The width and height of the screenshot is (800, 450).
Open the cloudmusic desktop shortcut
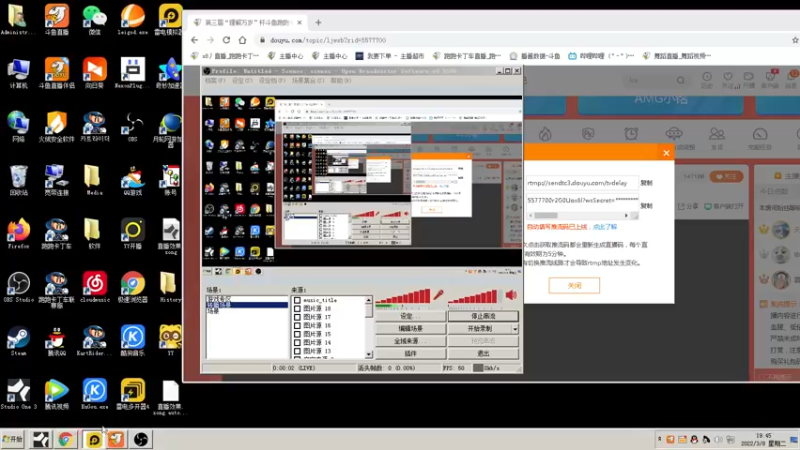coord(94,287)
